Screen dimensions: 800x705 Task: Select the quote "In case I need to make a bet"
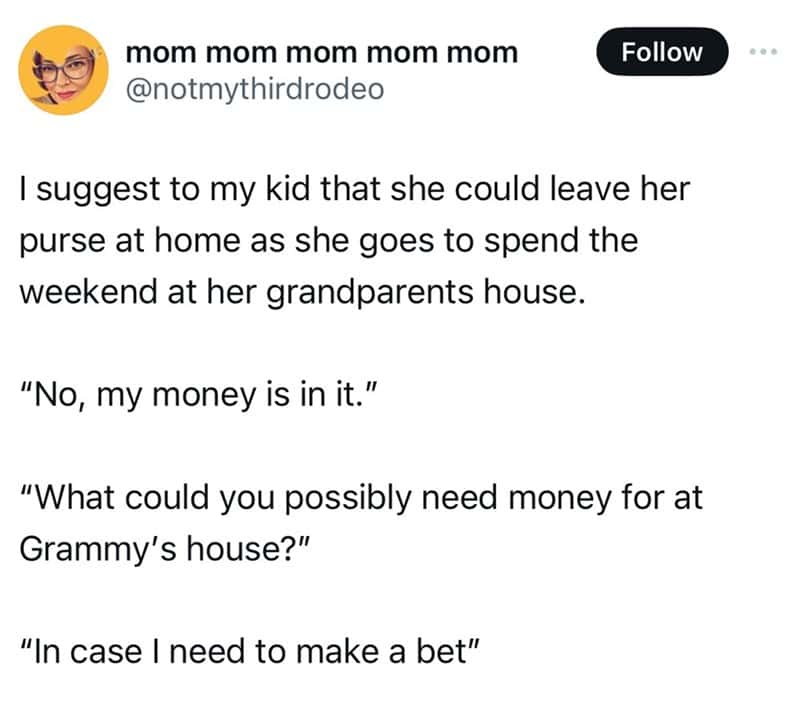click(x=250, y=652)
